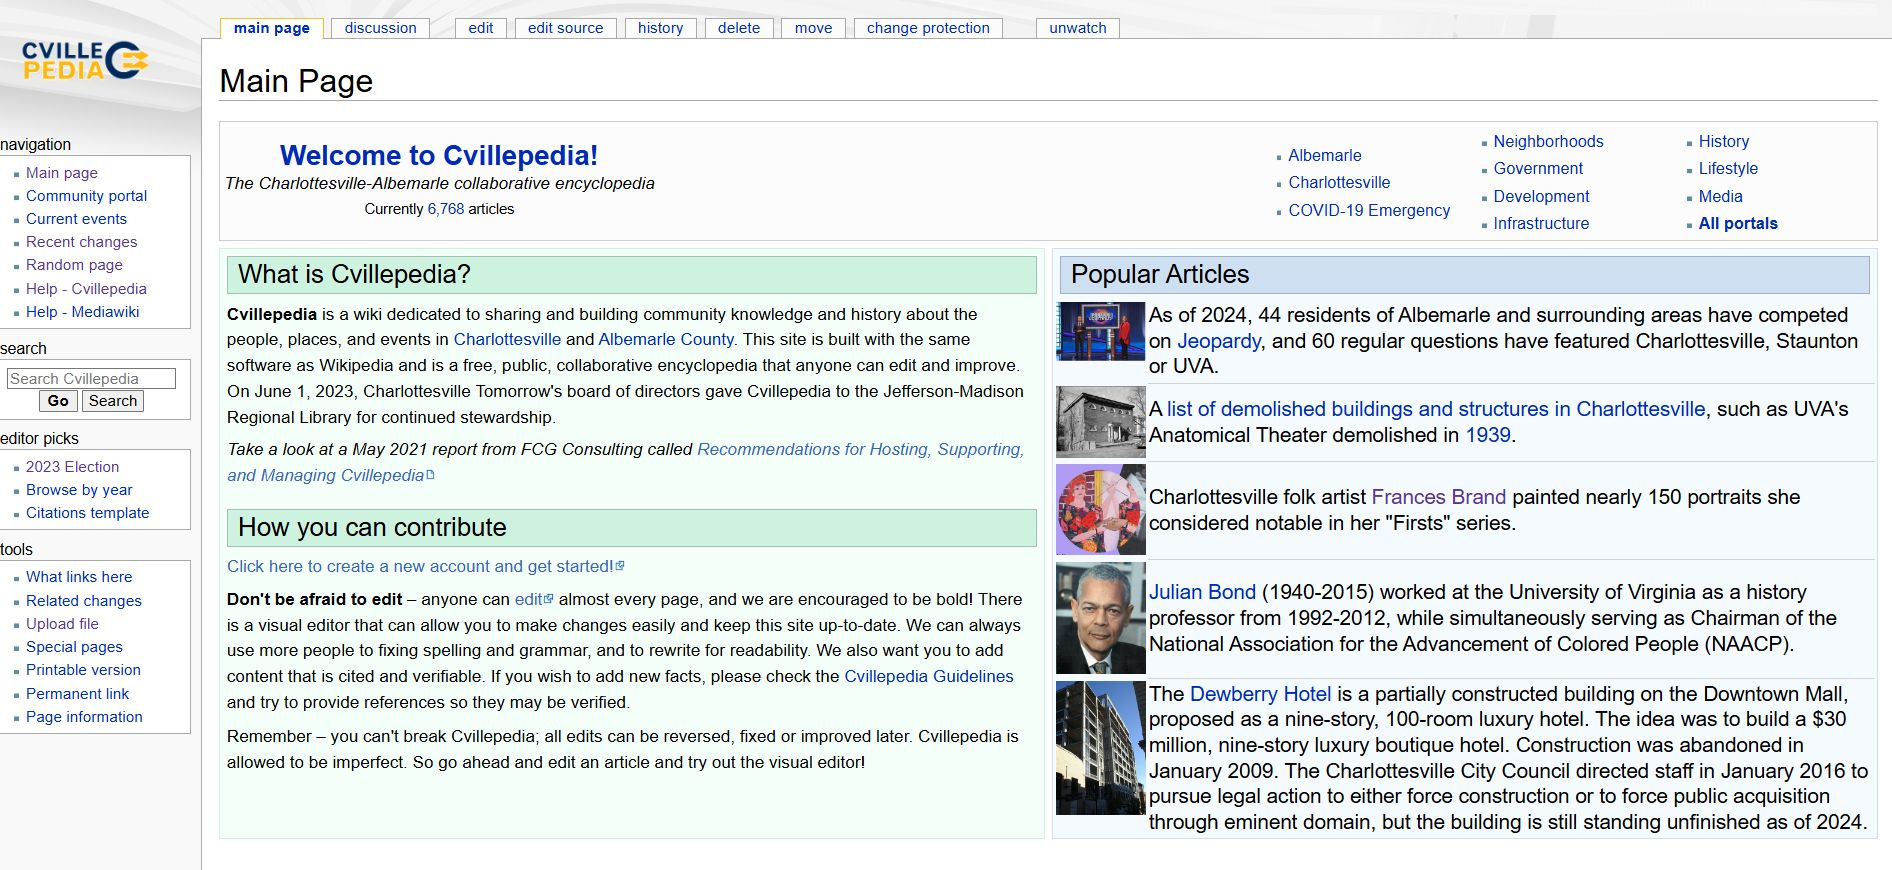Open the Lifestyle portal
The width and height of the screenshot is (1892, 870).
tap(1728, 168)
